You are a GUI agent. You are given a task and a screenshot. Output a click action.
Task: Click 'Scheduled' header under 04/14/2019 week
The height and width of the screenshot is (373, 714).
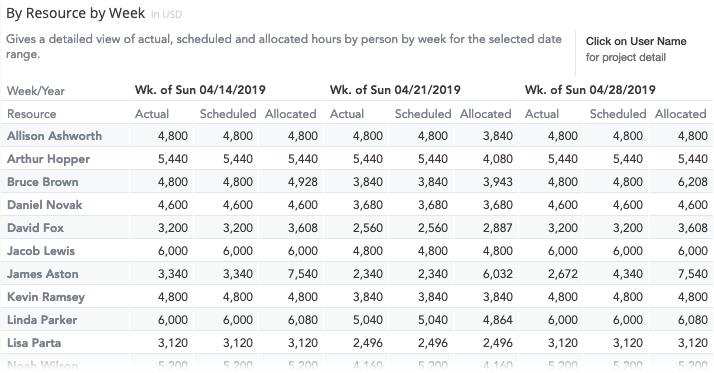click(x=228, y=114)
